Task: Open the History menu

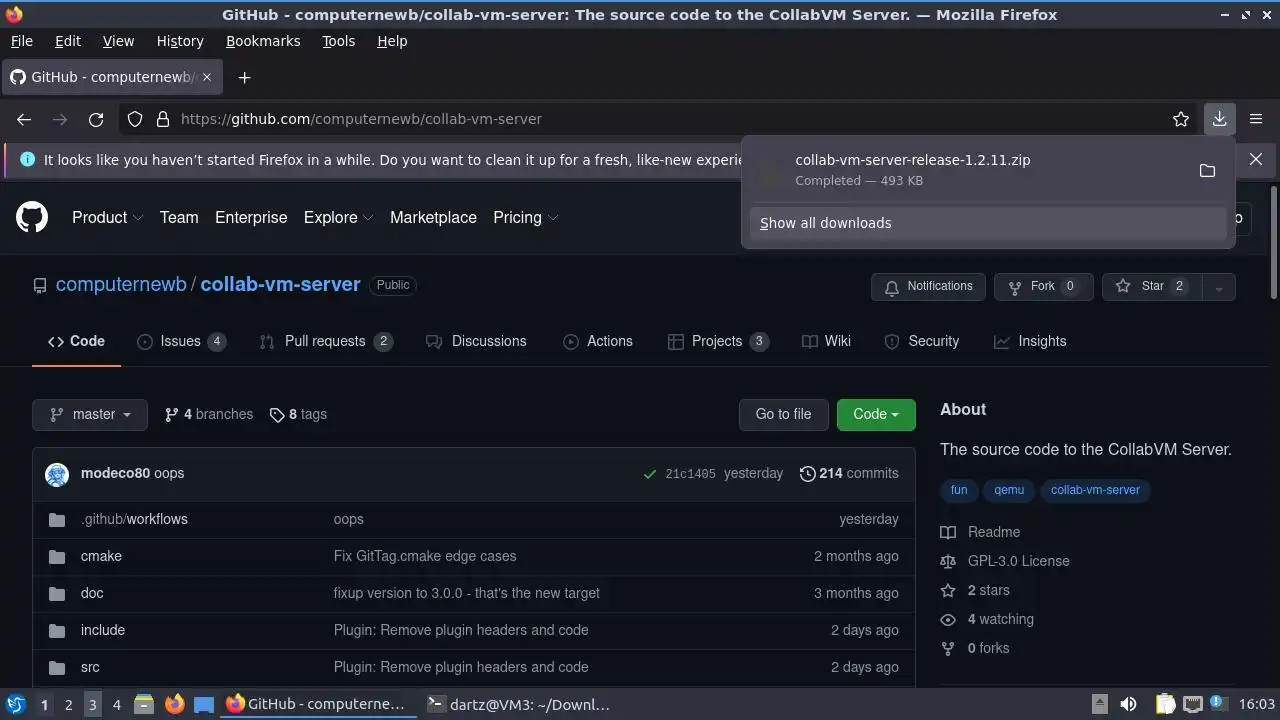Action: (x=180, y=41)
